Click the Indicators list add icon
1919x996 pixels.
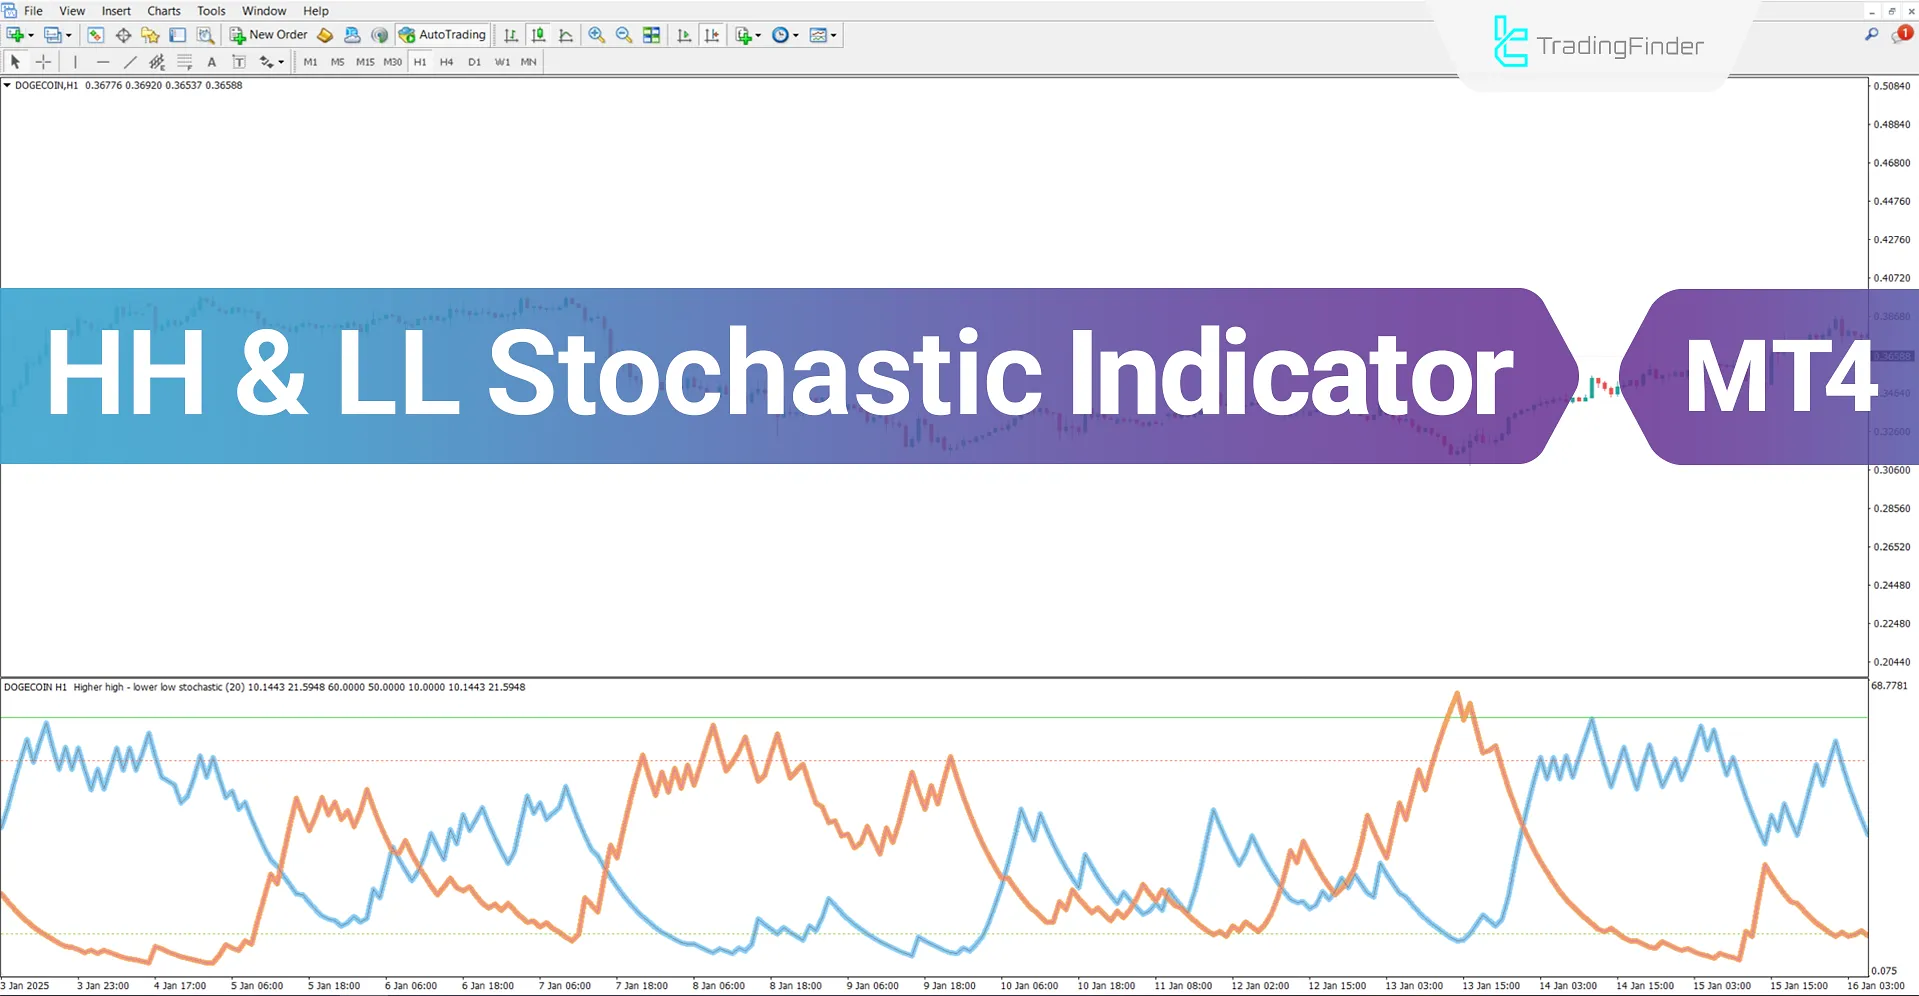point(743,35)
